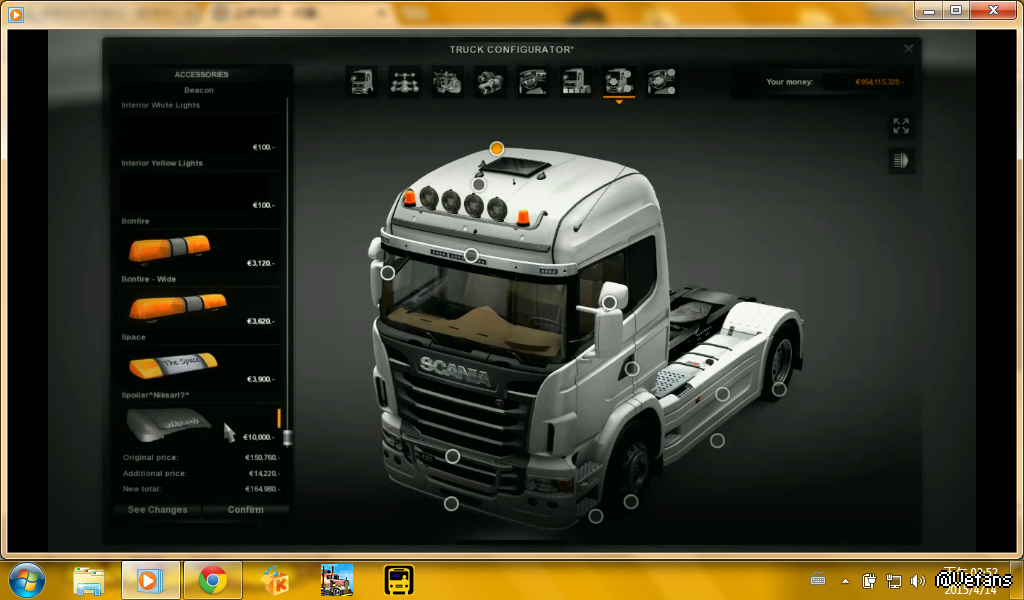Open the truck paint color category
Image resolution: width=1024 pixels, height=600 pixels.
(576, 82)
